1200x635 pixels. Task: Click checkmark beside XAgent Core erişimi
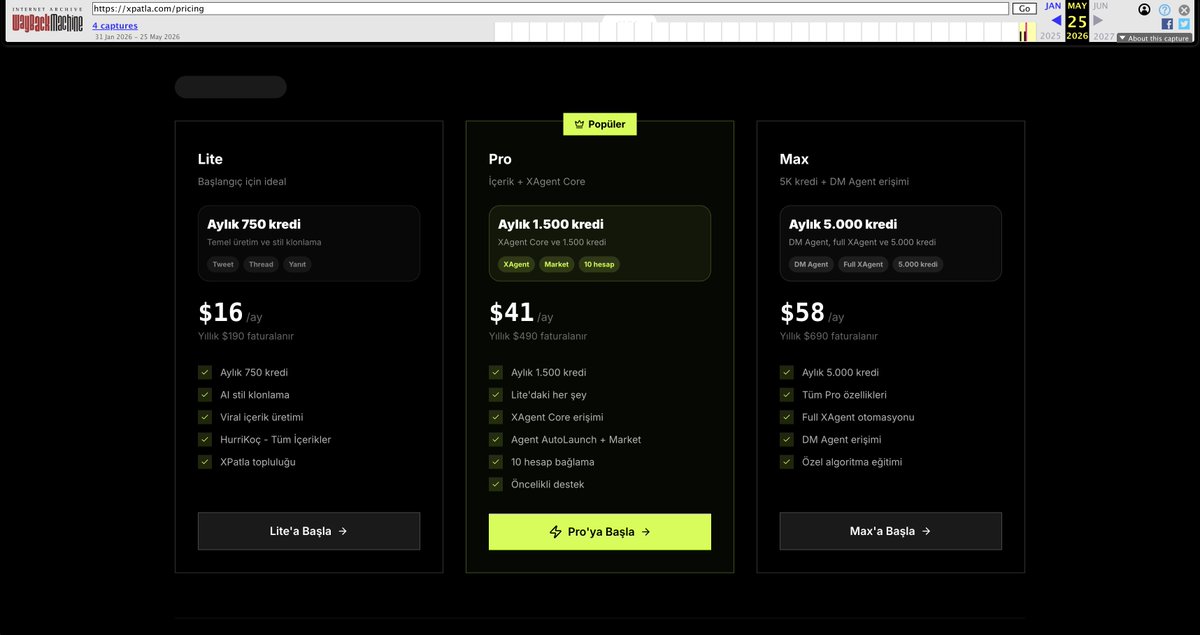pos(496,417)
